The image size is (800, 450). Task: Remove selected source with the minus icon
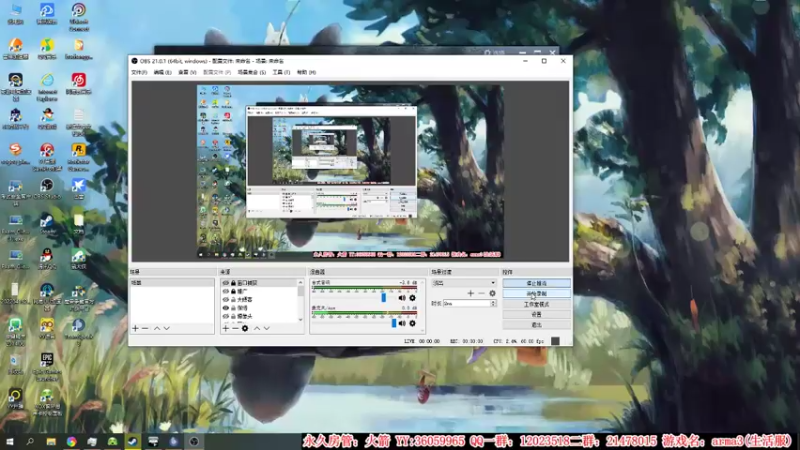point(235,328)
